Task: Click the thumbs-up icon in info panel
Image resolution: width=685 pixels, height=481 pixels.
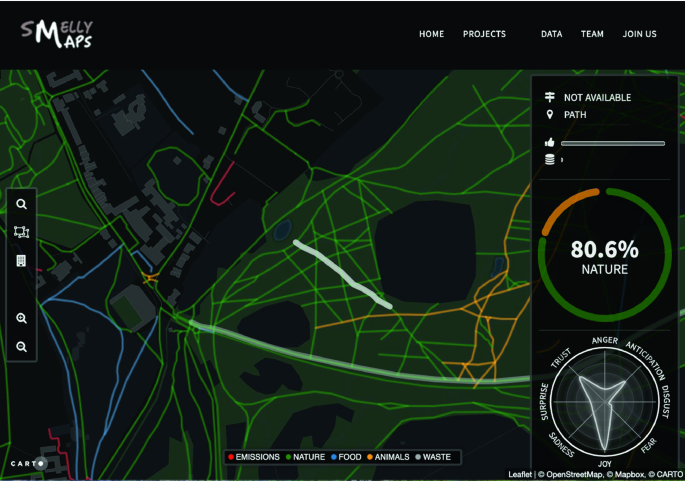Action: tap(550, 142)
